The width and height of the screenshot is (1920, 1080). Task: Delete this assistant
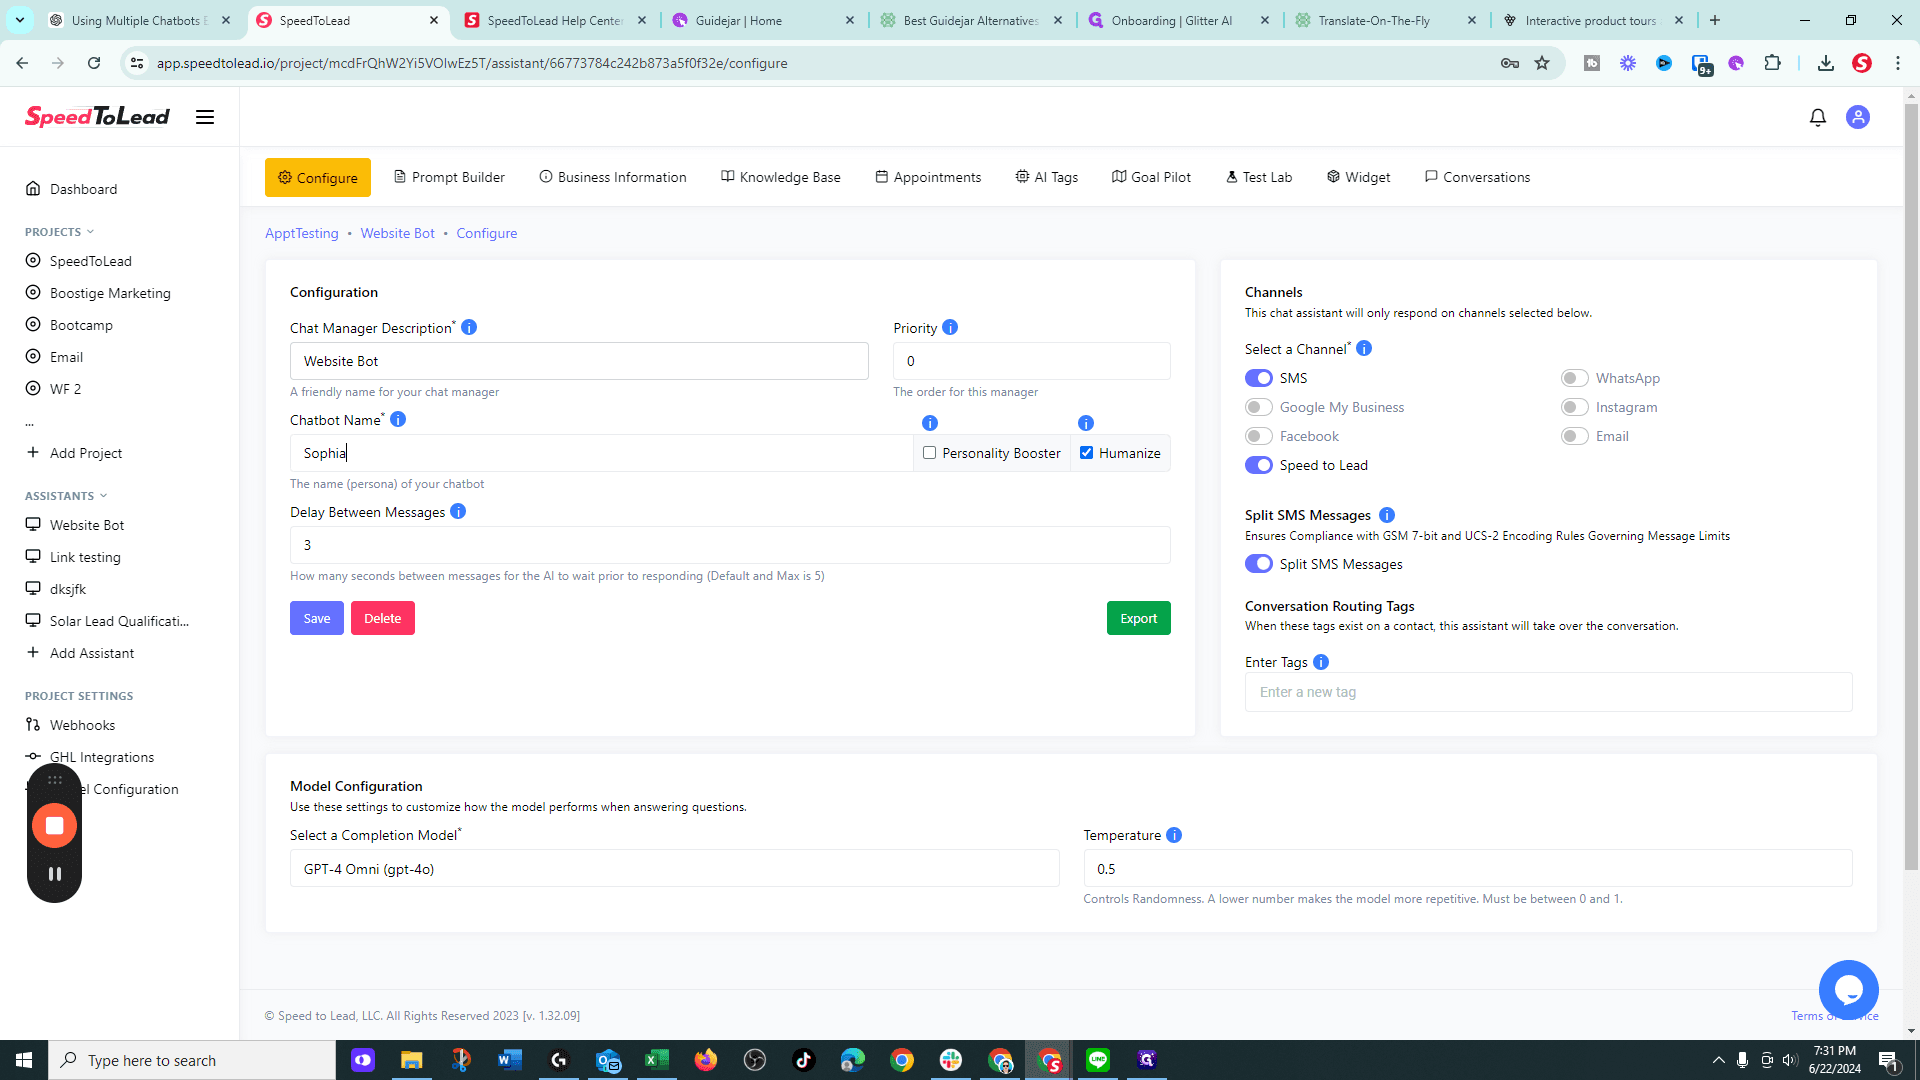click(383, 618)
